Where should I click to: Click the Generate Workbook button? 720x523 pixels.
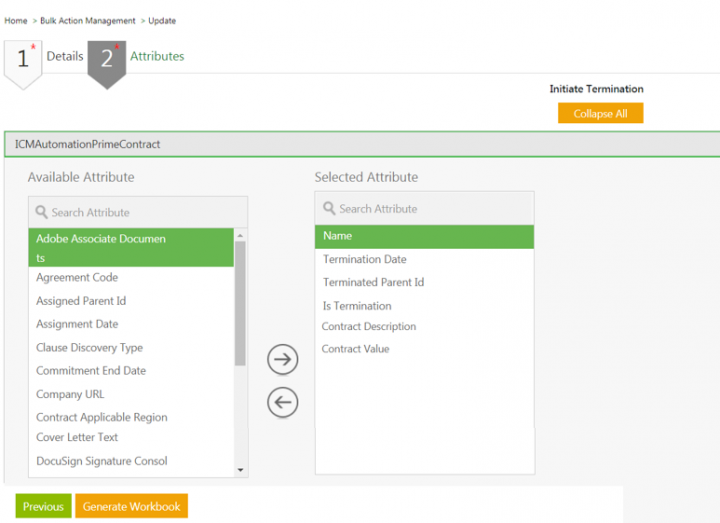tap(131, 507)
